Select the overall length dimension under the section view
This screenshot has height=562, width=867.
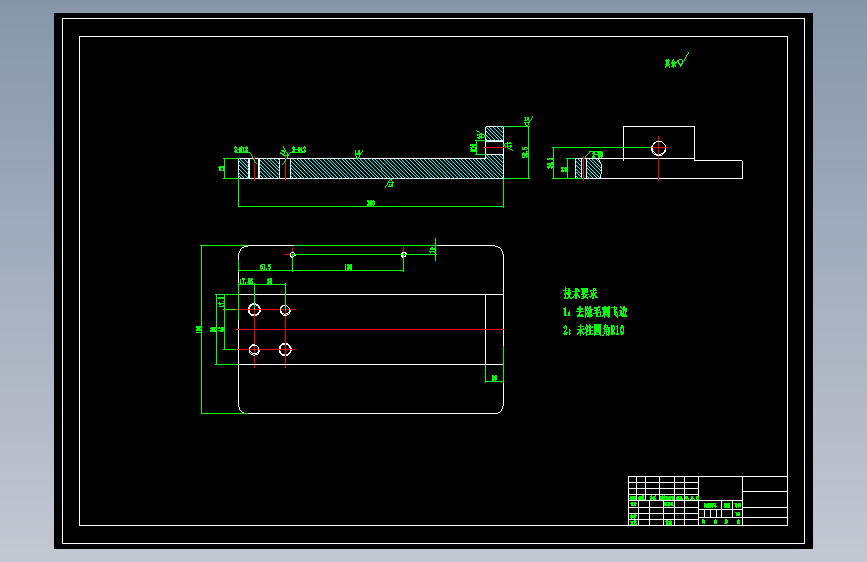pos(370,204)
